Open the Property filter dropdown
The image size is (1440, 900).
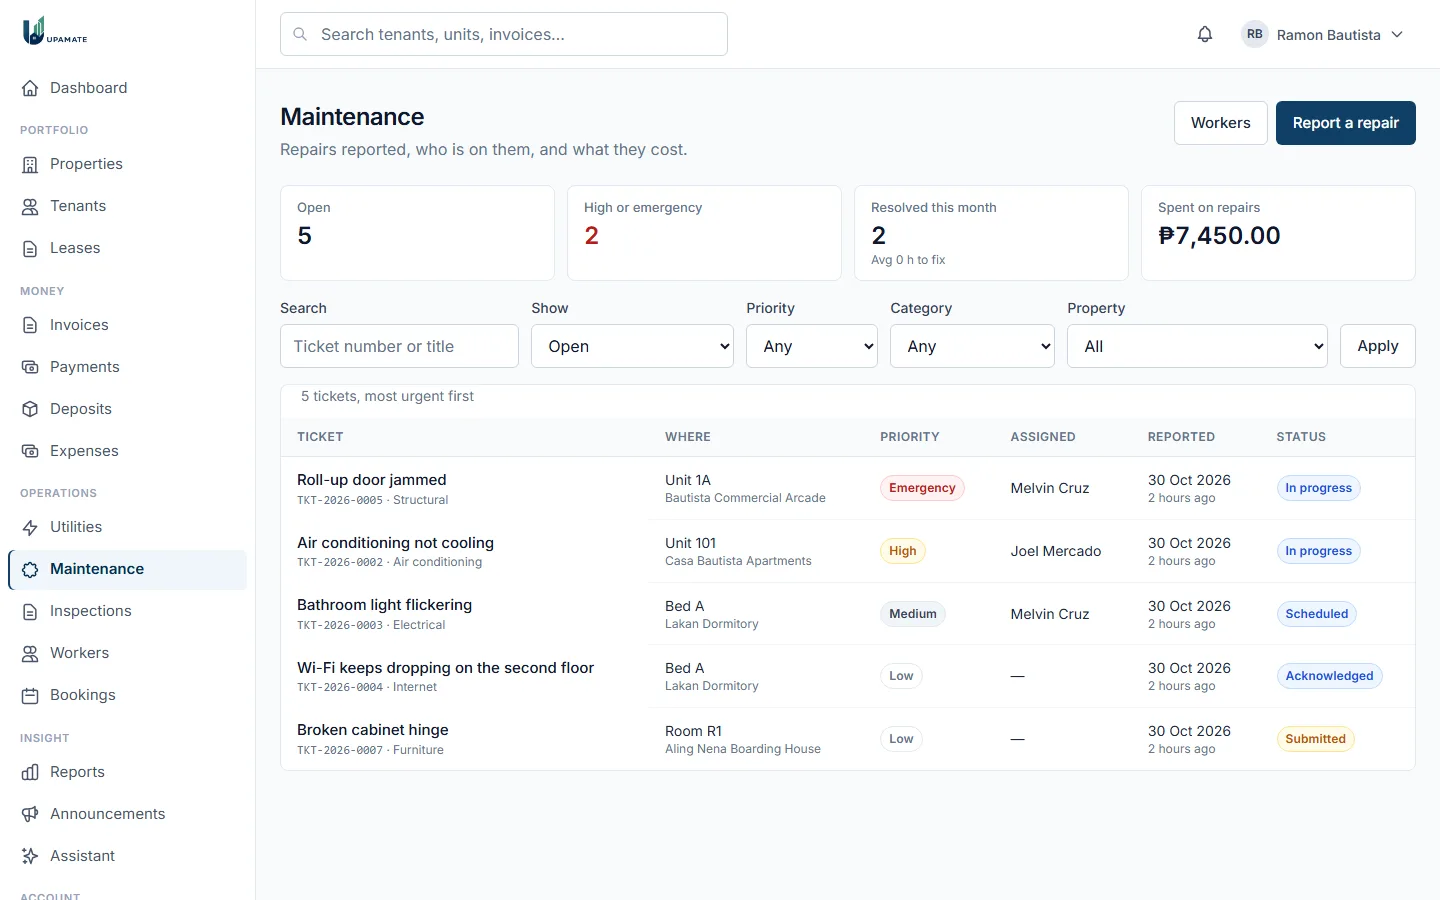click(1197, 346)
